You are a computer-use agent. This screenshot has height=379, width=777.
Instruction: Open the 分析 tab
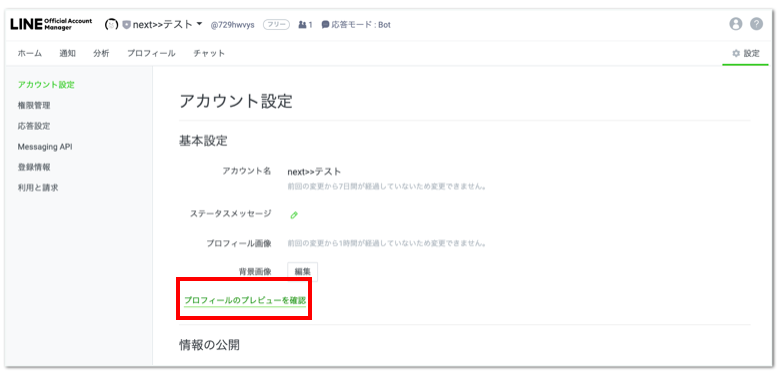[101, 54]
